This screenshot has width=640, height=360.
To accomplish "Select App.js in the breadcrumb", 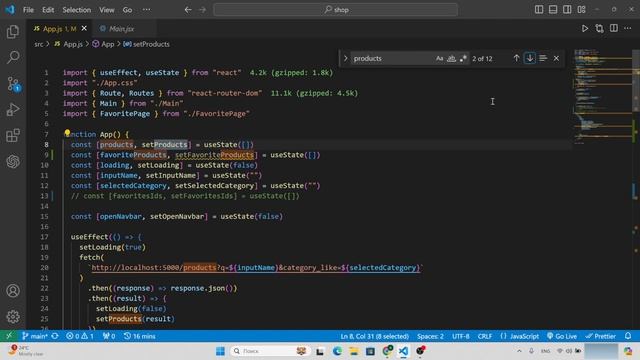I will [x=69, y=44].
